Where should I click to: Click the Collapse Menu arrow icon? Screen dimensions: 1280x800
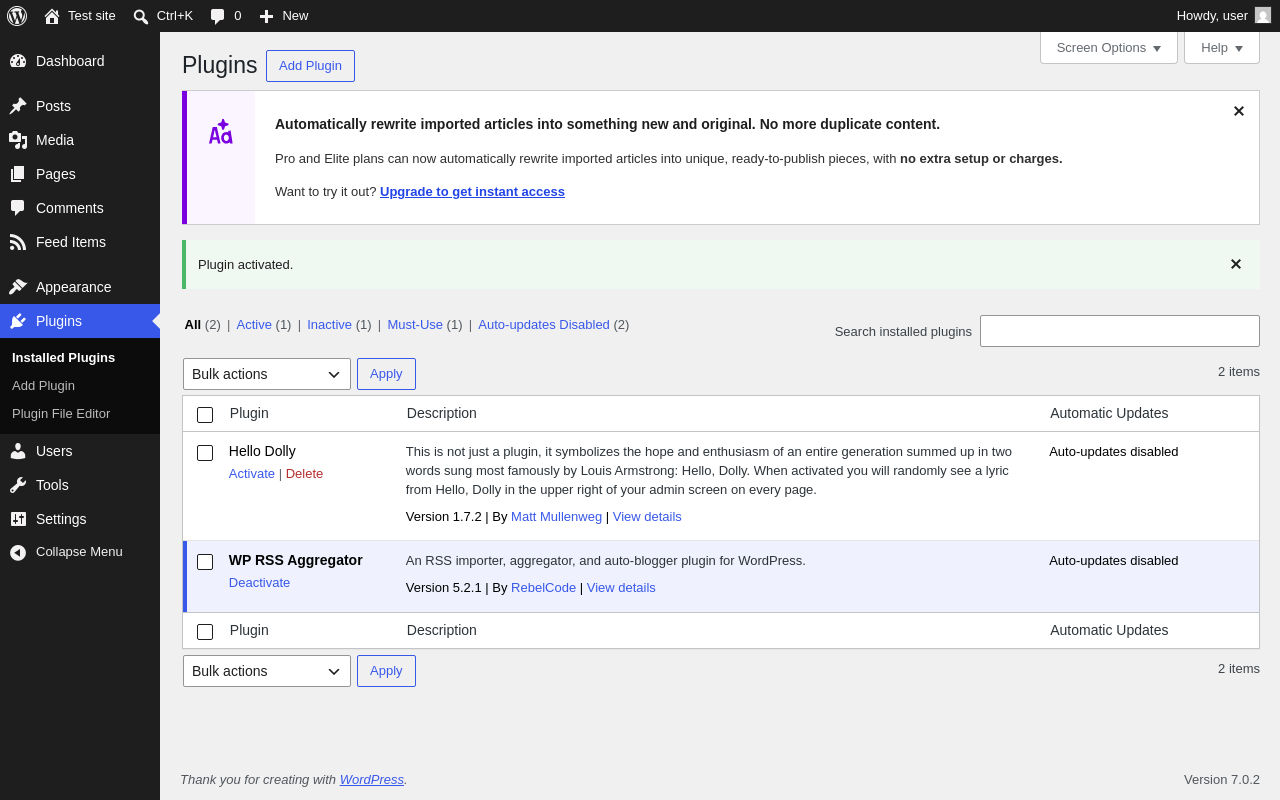point(18,552)
